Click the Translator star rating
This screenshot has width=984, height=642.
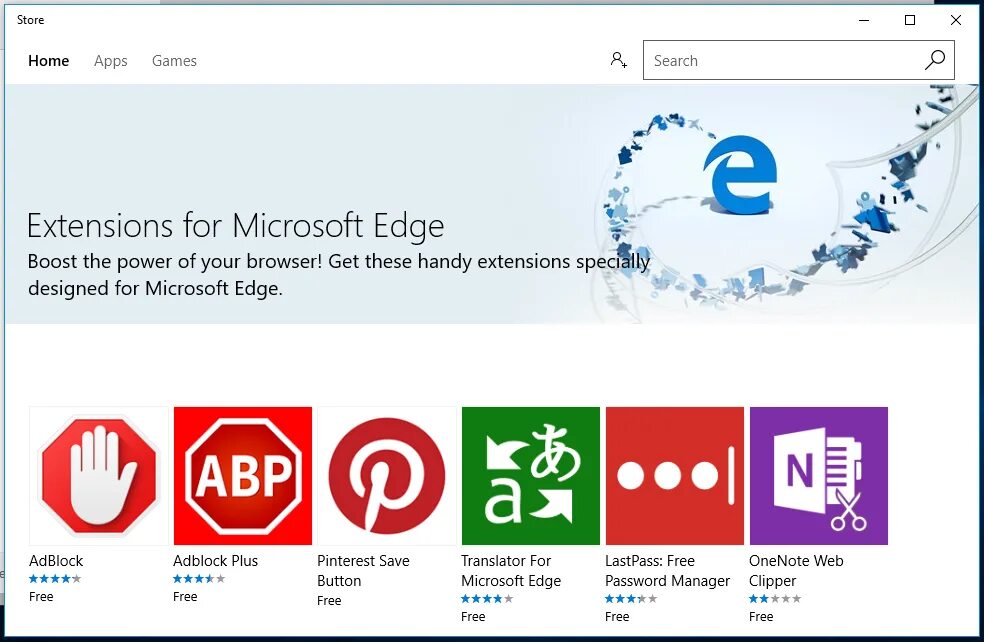point(487,599)
